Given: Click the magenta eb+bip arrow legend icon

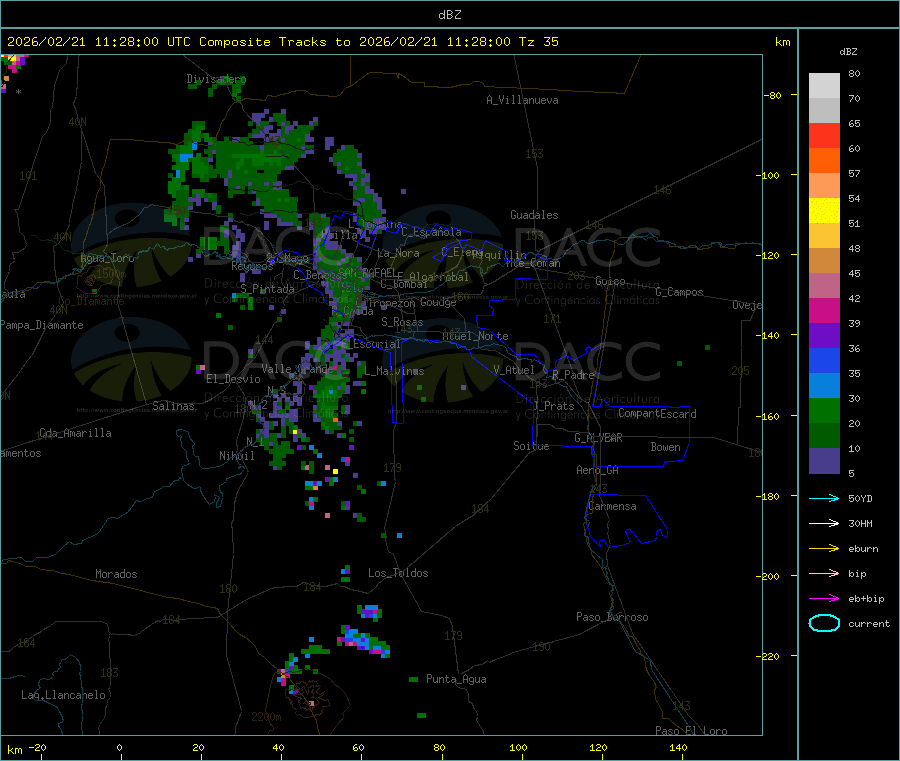Looking at the screenshot, I should pos(824,599).
